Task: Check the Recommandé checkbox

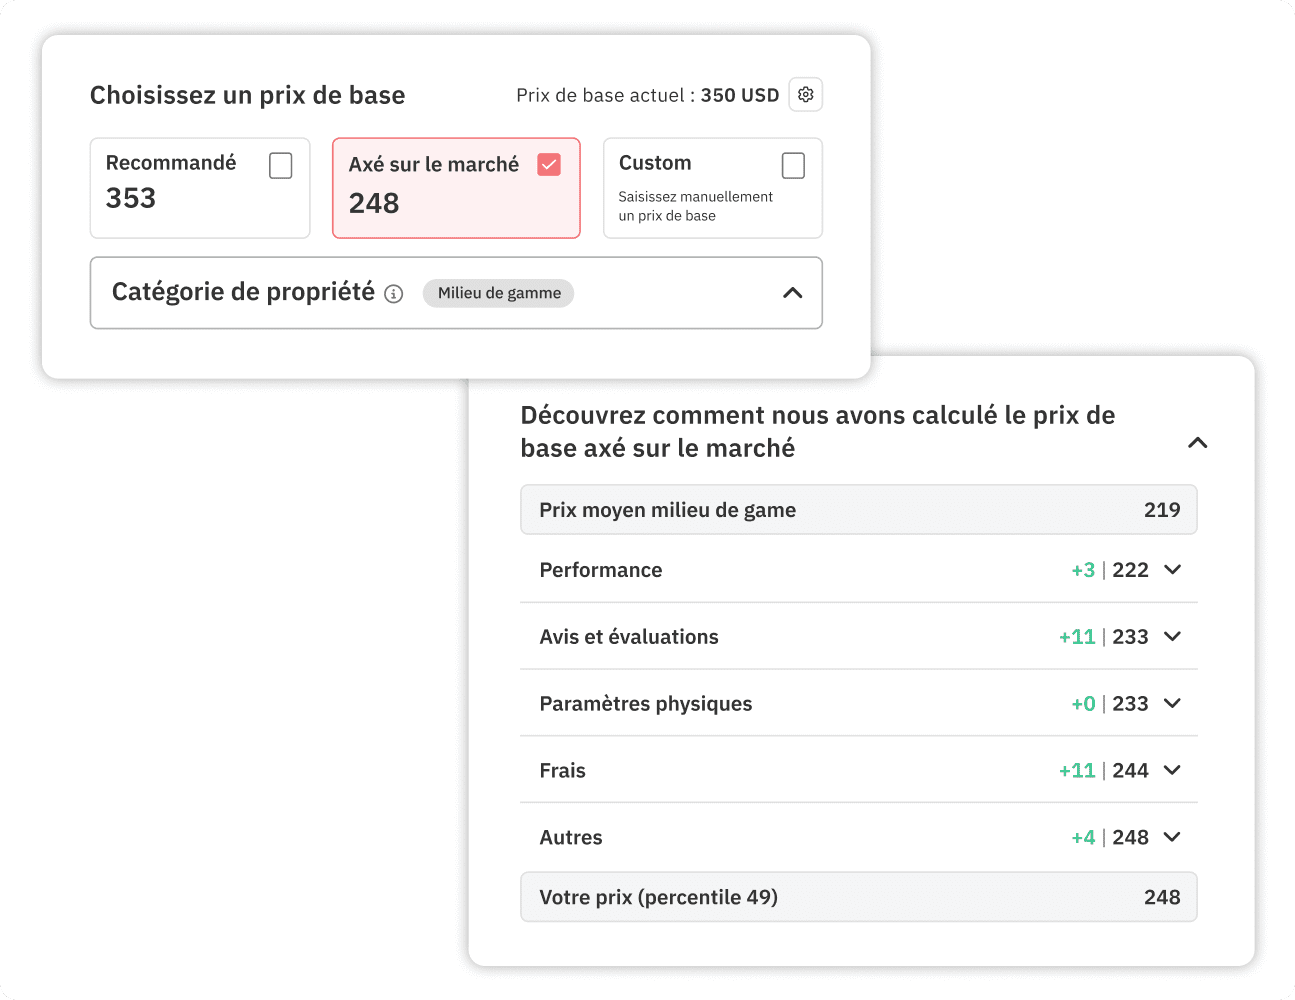Action: (280, 166)
